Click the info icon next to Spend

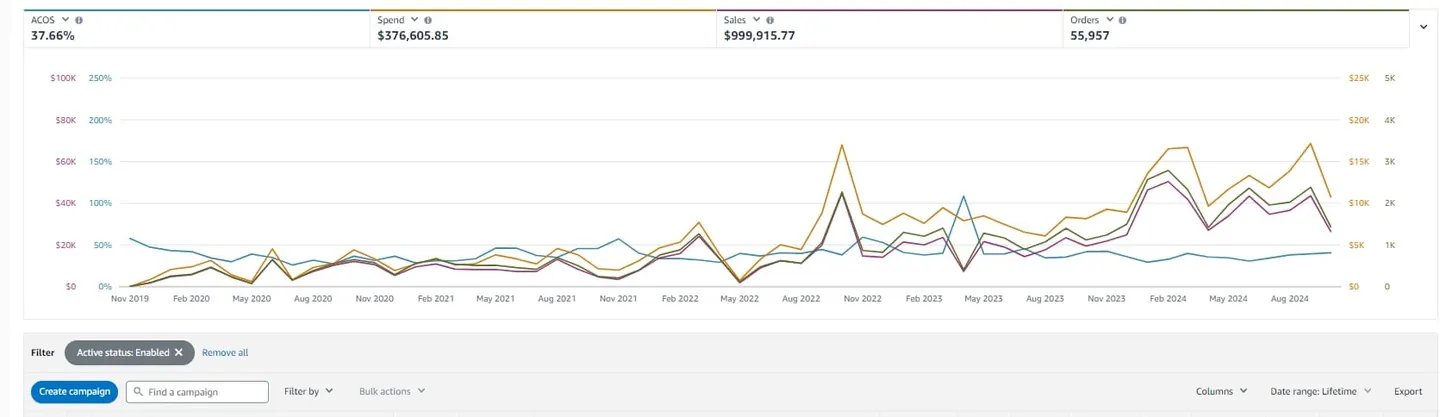pos(428,20)
